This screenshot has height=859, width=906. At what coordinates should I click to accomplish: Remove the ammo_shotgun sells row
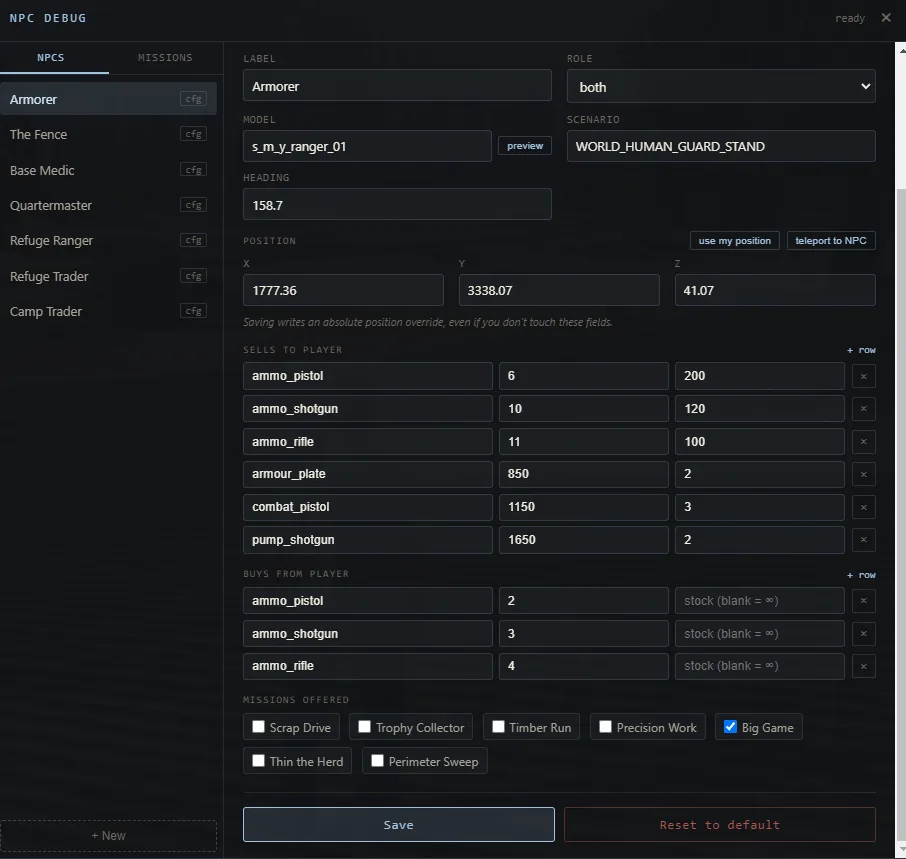[863, 409]
